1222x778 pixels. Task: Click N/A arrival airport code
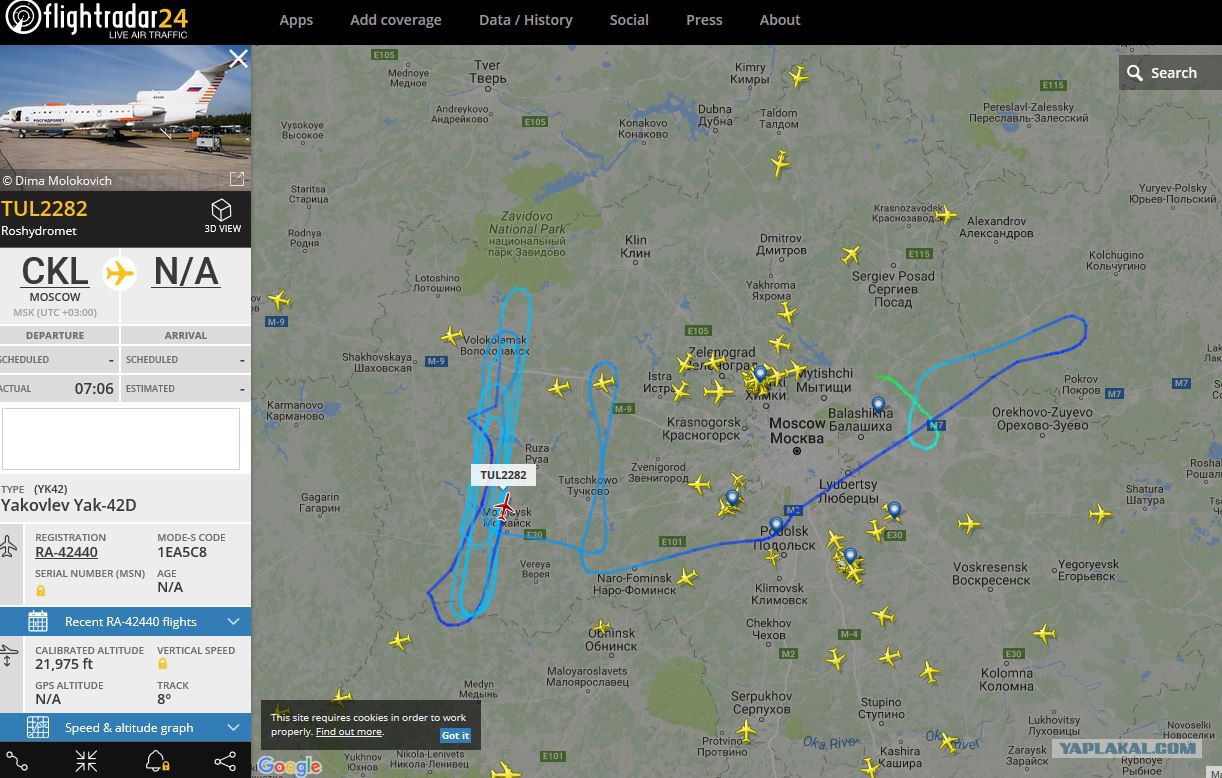[x=185, y=272]
